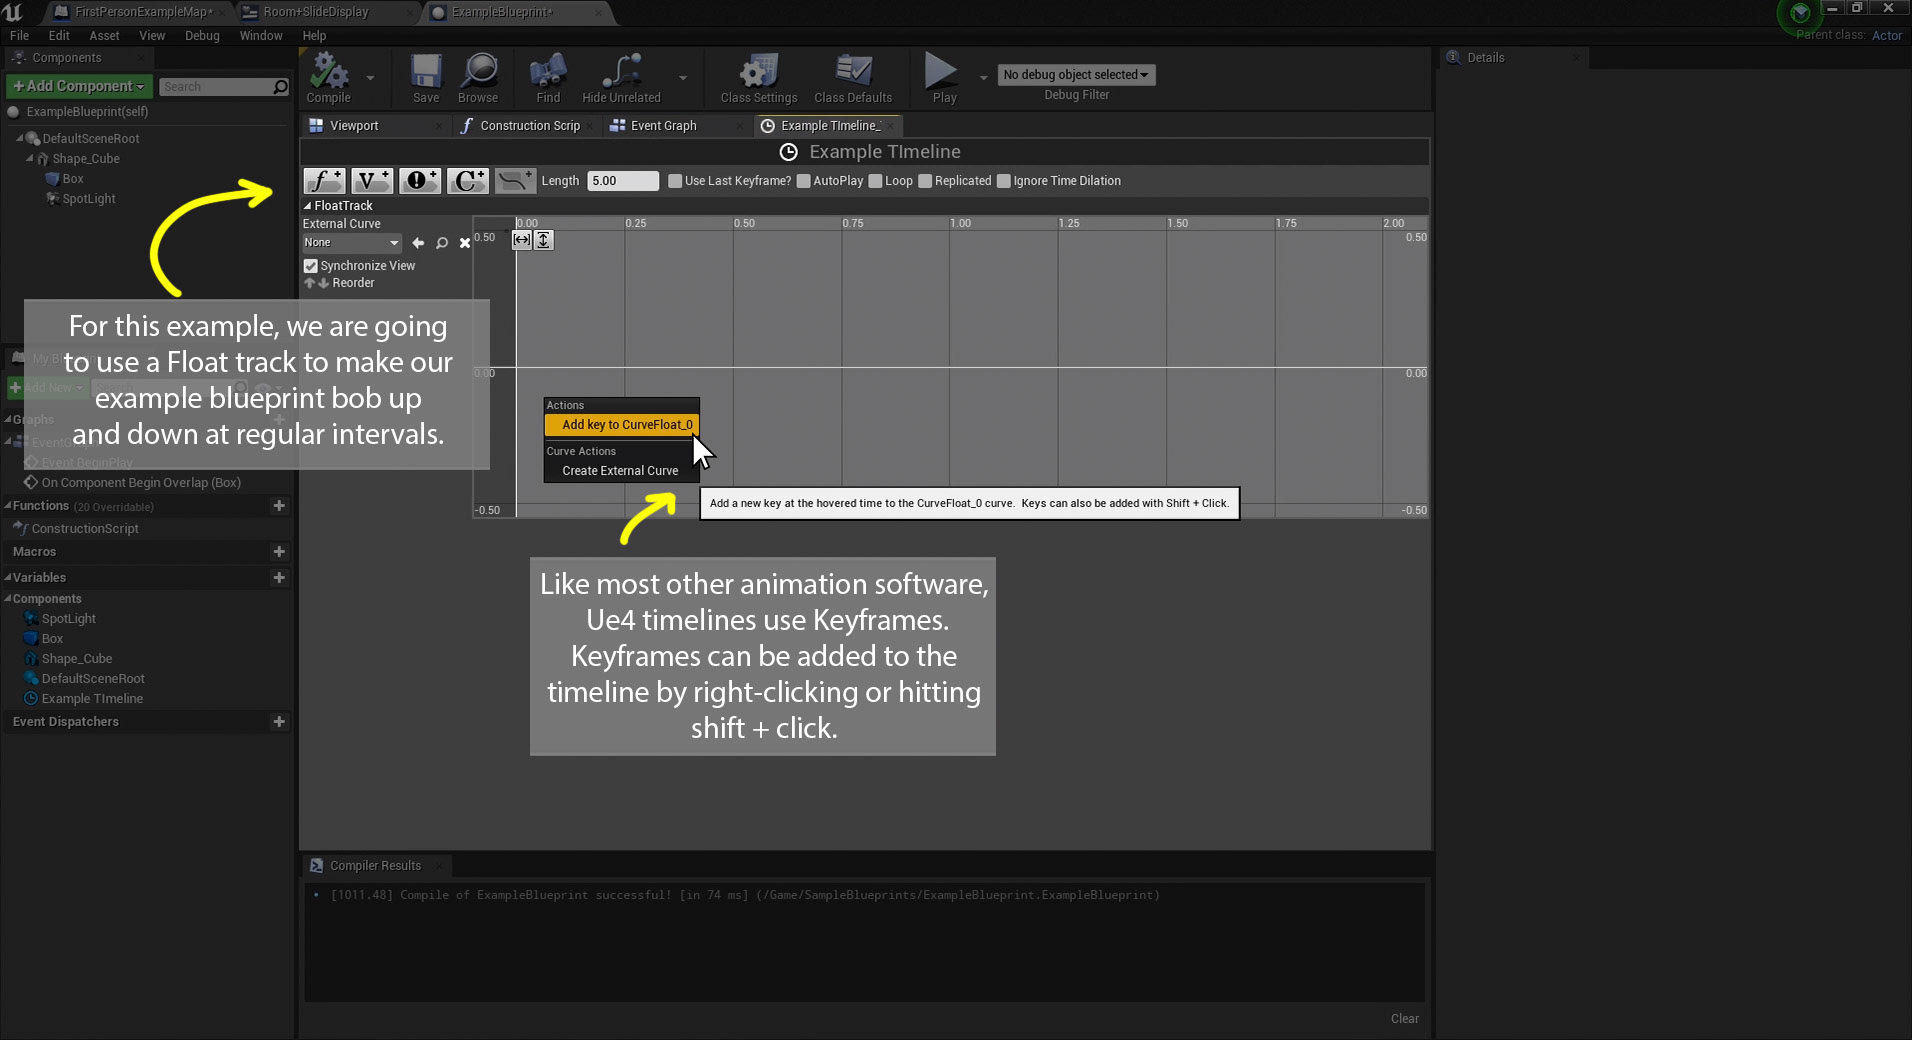Start simulation with Play button
1912x1040 pixels.
tap(942, 78)
